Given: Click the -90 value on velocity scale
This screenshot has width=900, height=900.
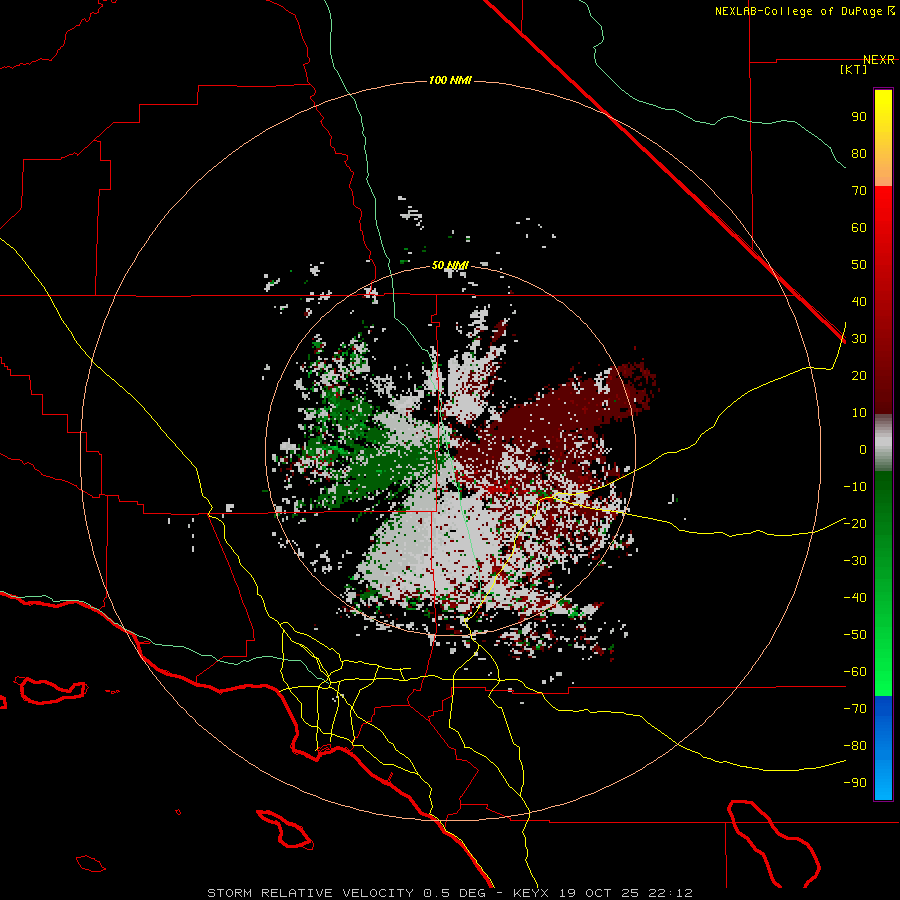Looking at the screenshot, I should point(855,783).
